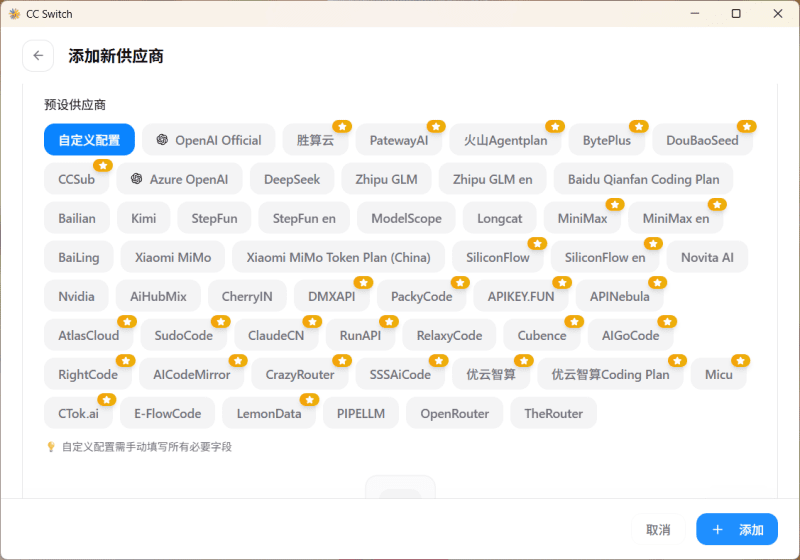Pick the Zhipu GLM preset
This screenshot has height=560, width=800.
[386, 179]
